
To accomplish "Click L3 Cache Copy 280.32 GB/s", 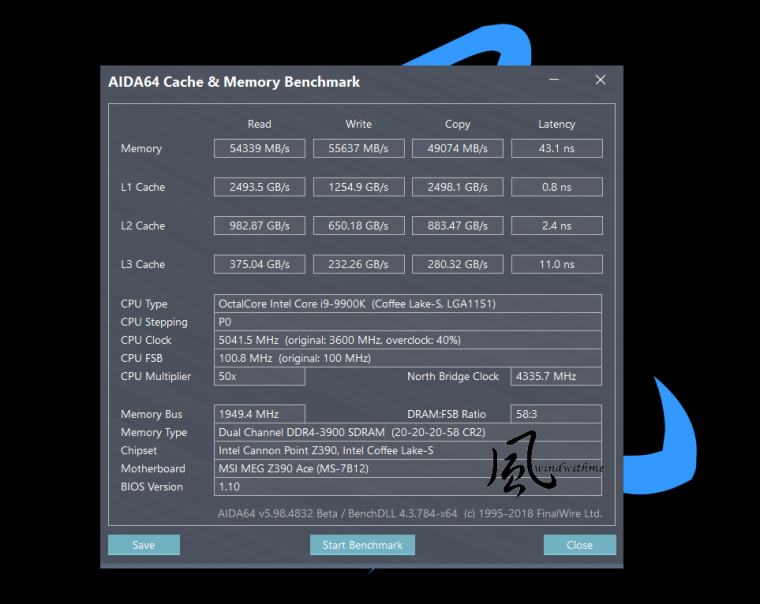I will point(458,264).
